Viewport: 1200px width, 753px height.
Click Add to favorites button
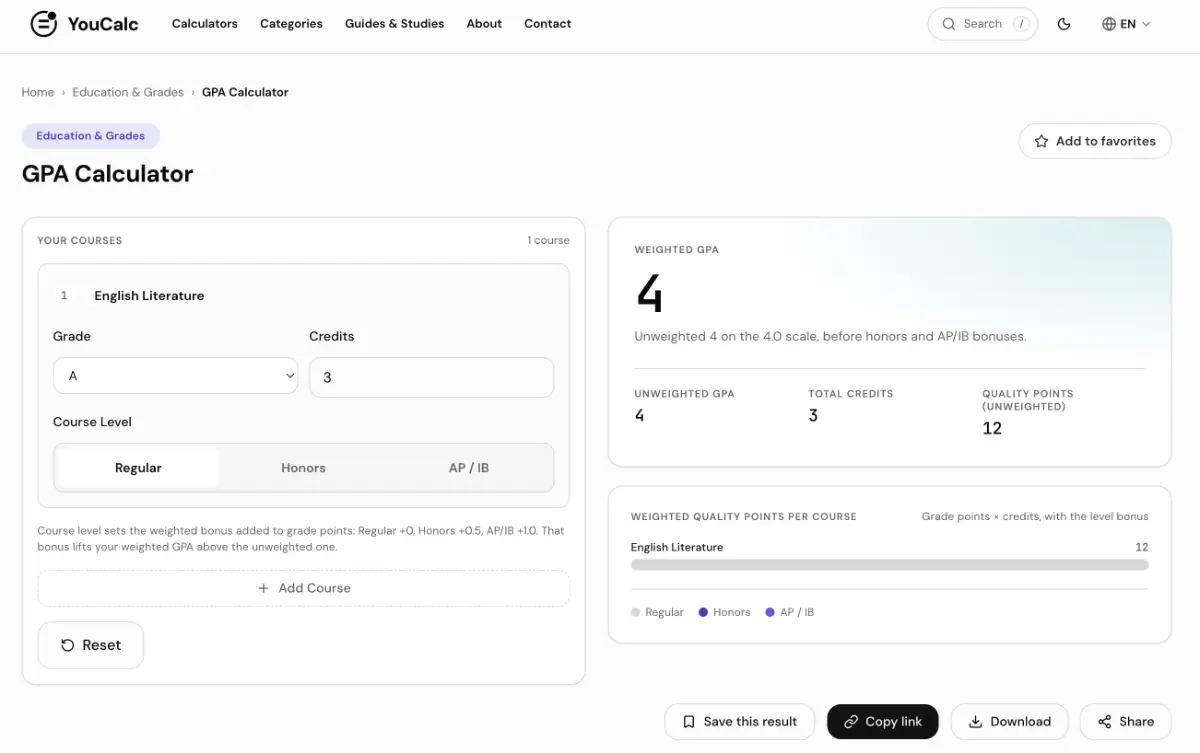click(1095, 141)
